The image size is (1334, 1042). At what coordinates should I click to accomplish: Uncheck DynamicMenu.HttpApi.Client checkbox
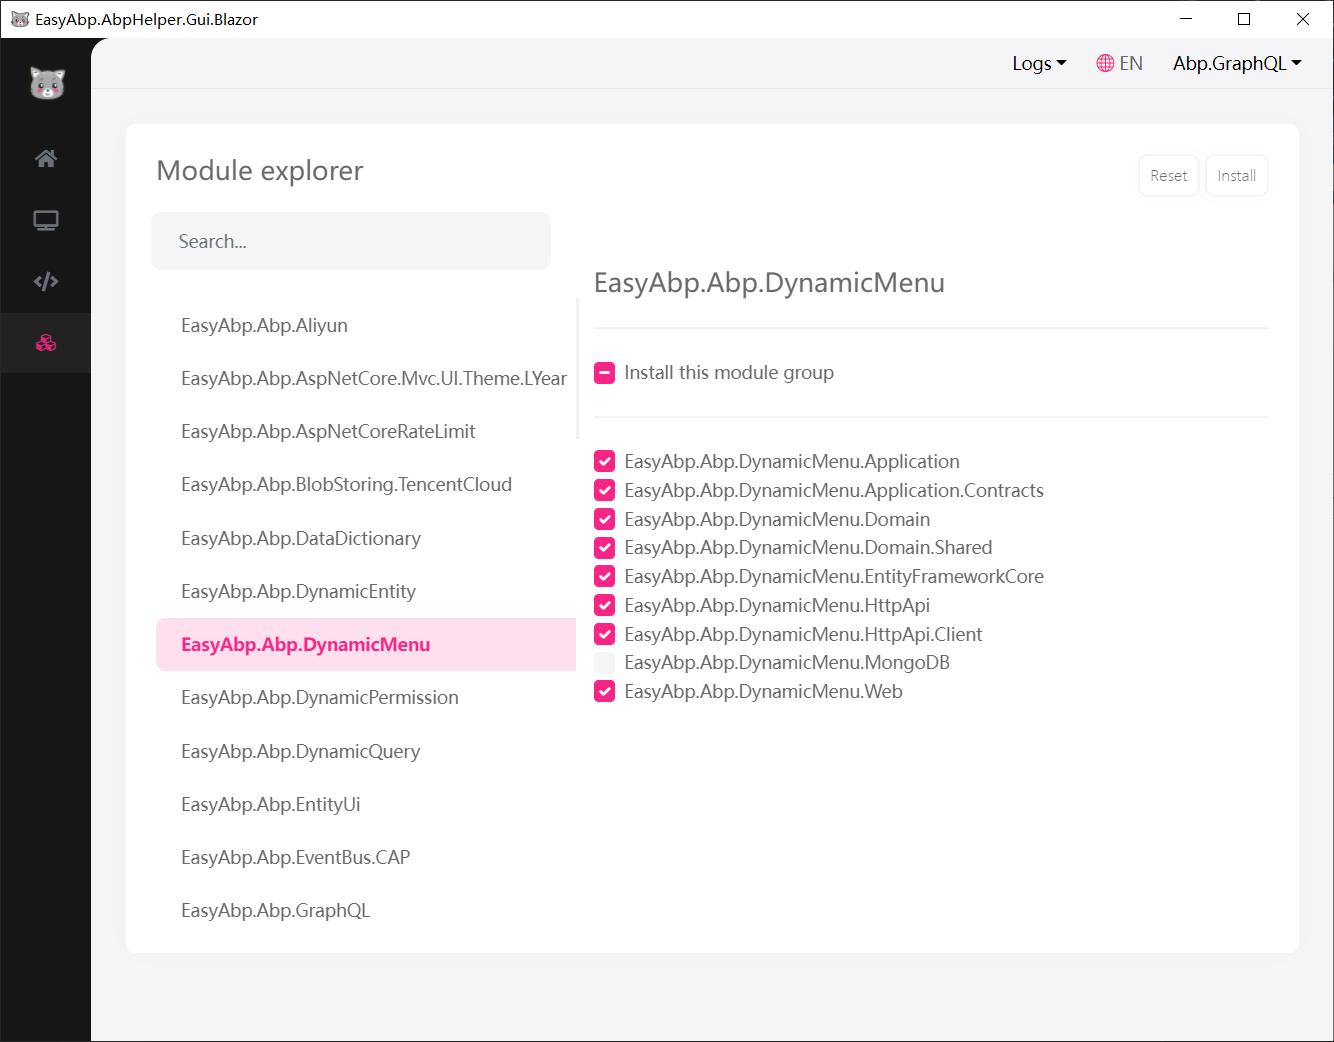604,634
